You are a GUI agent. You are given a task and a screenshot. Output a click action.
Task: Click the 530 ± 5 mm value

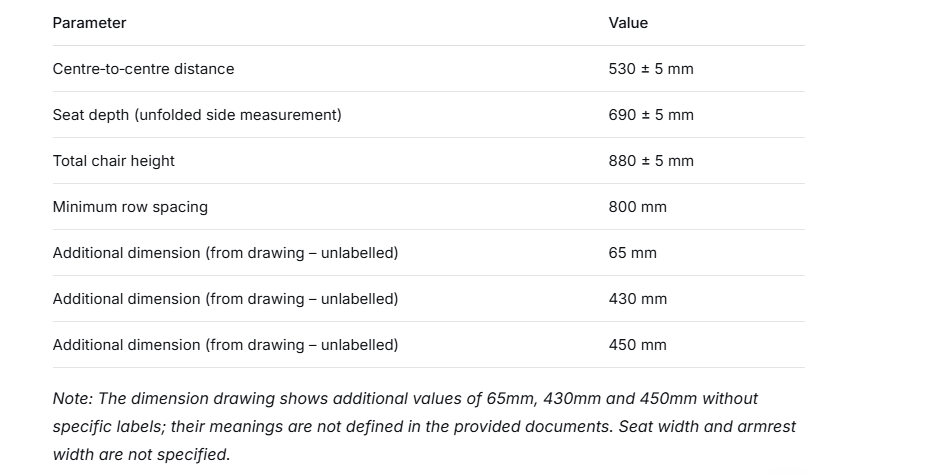pyautogui.click(x=651, y=69)
